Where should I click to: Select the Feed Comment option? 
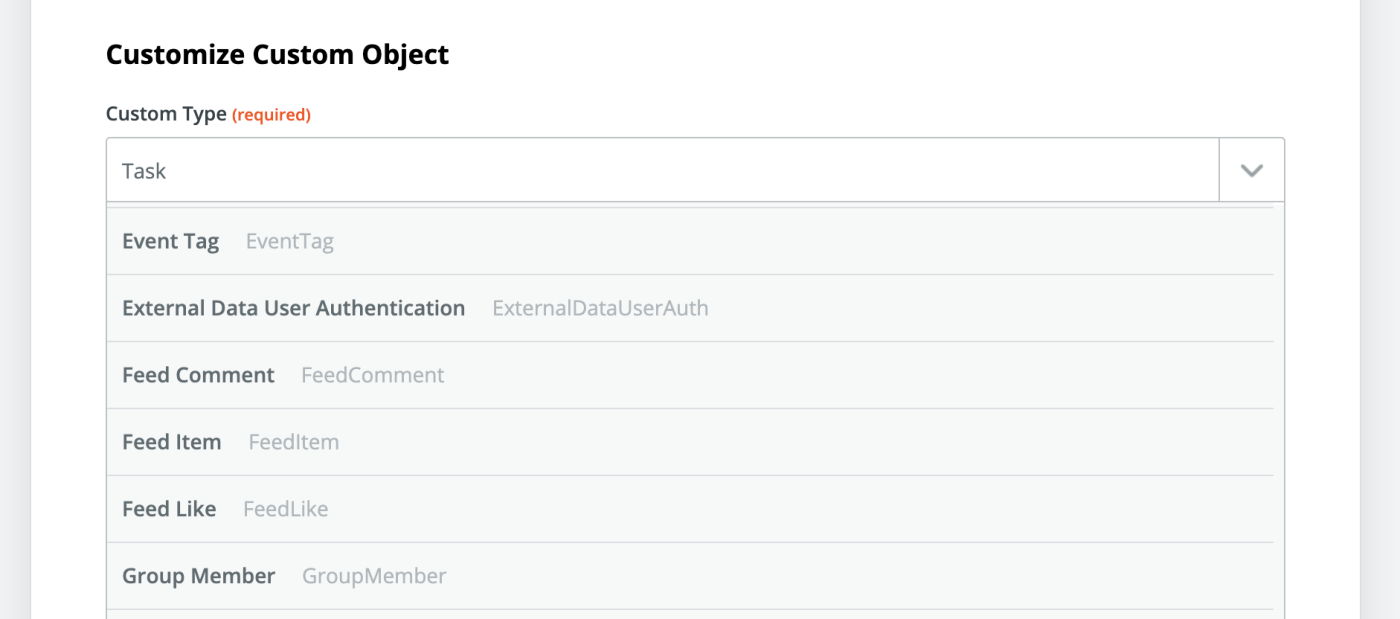[198, 376]
